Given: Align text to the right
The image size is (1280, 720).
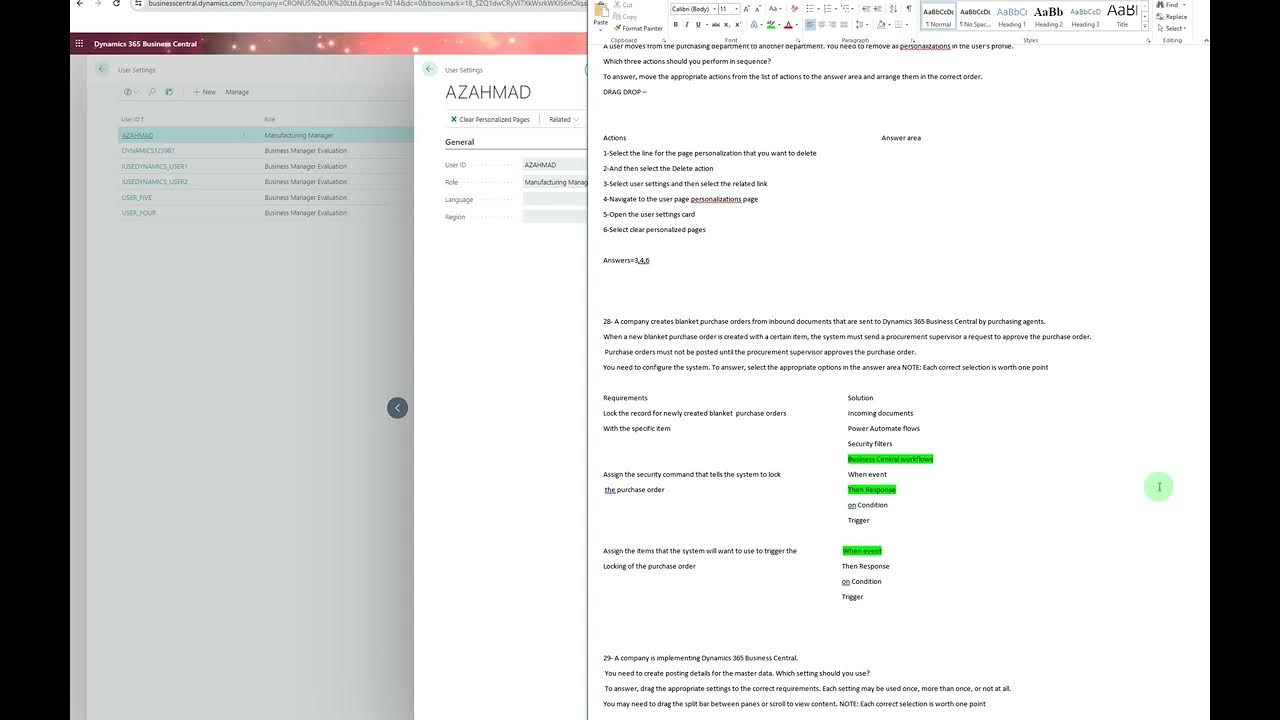Looking at the screenshot, I should tap(833, 25).
